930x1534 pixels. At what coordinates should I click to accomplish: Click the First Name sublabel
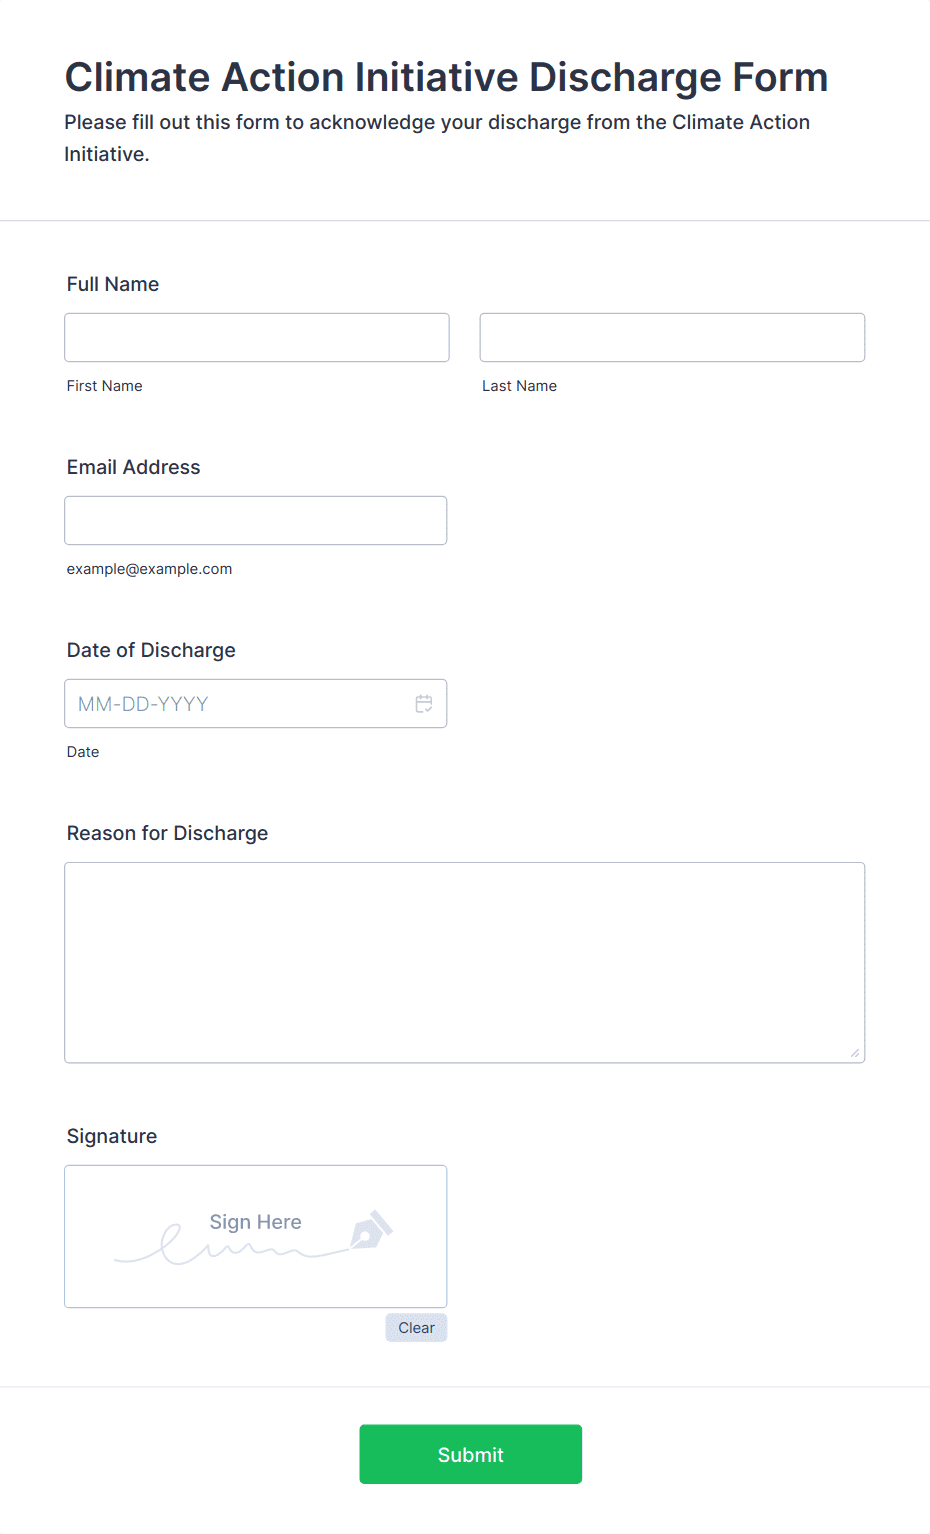tap(105, 386)
